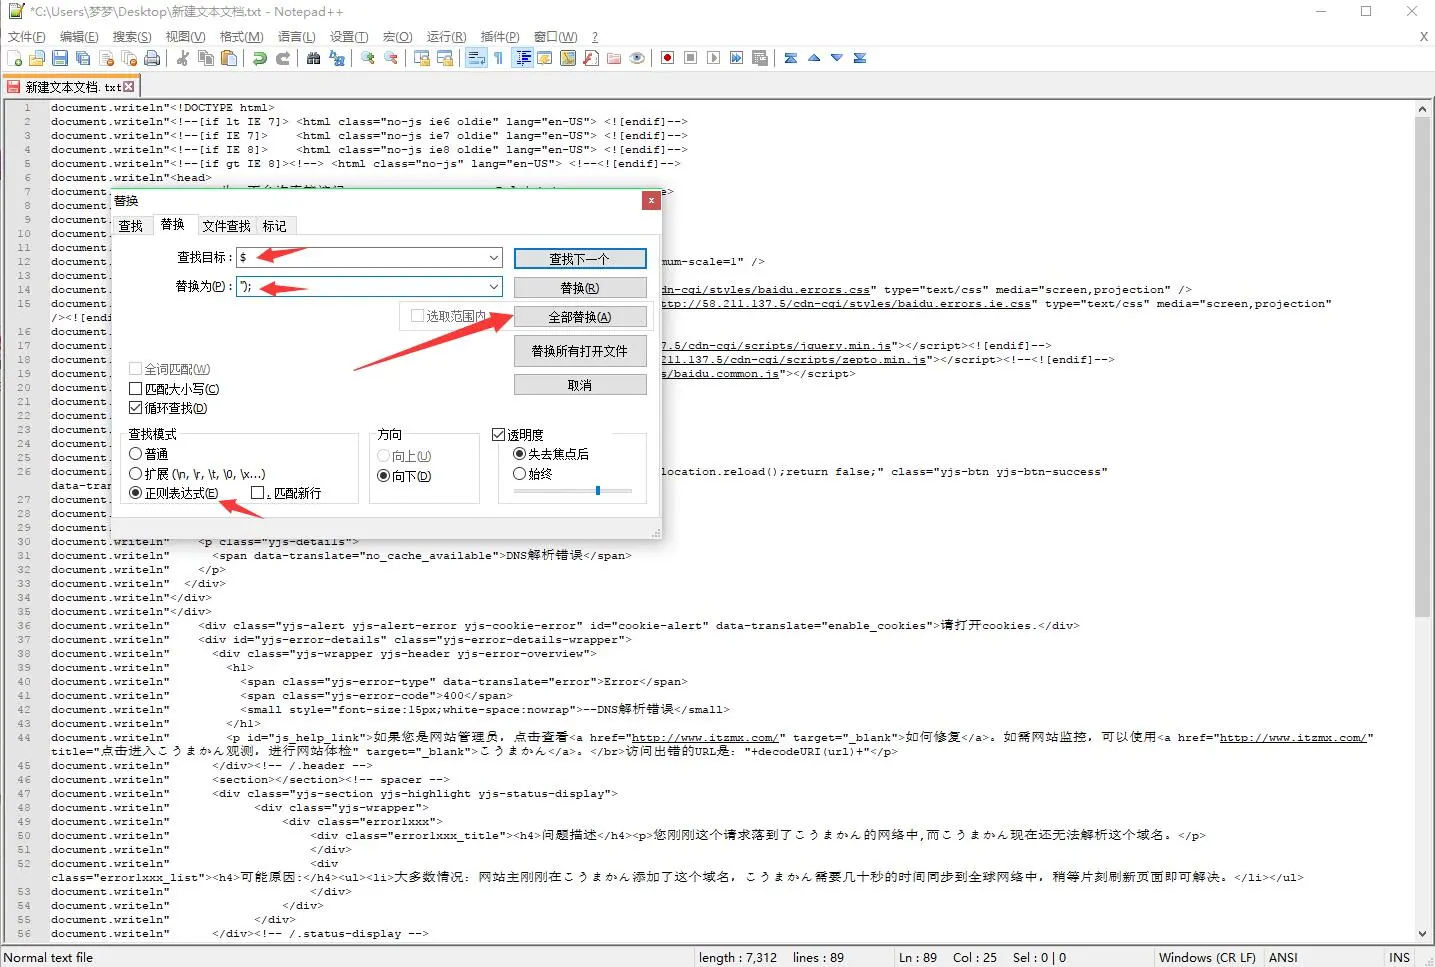This screenshot has height=967, width=1435.
Task: Click the Zoom In magnifier icon
Action: tap(368, 58)
